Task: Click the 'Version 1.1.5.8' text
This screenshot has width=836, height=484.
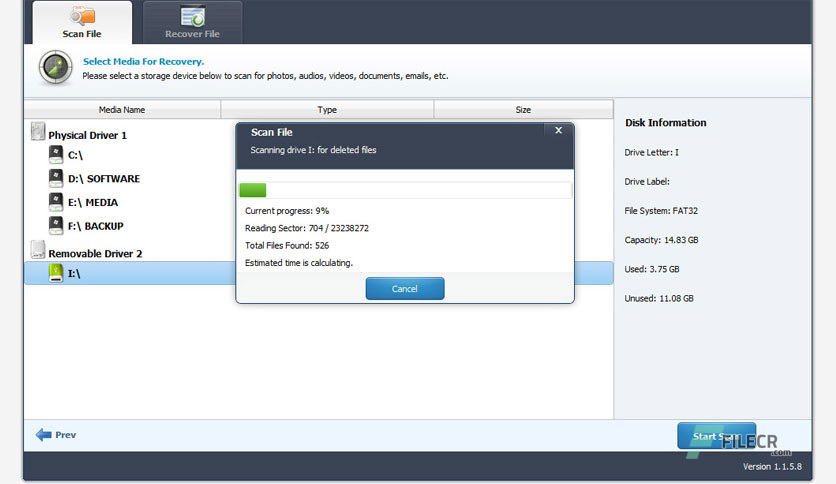Action: pyautogui.click(x=772, y=466)
